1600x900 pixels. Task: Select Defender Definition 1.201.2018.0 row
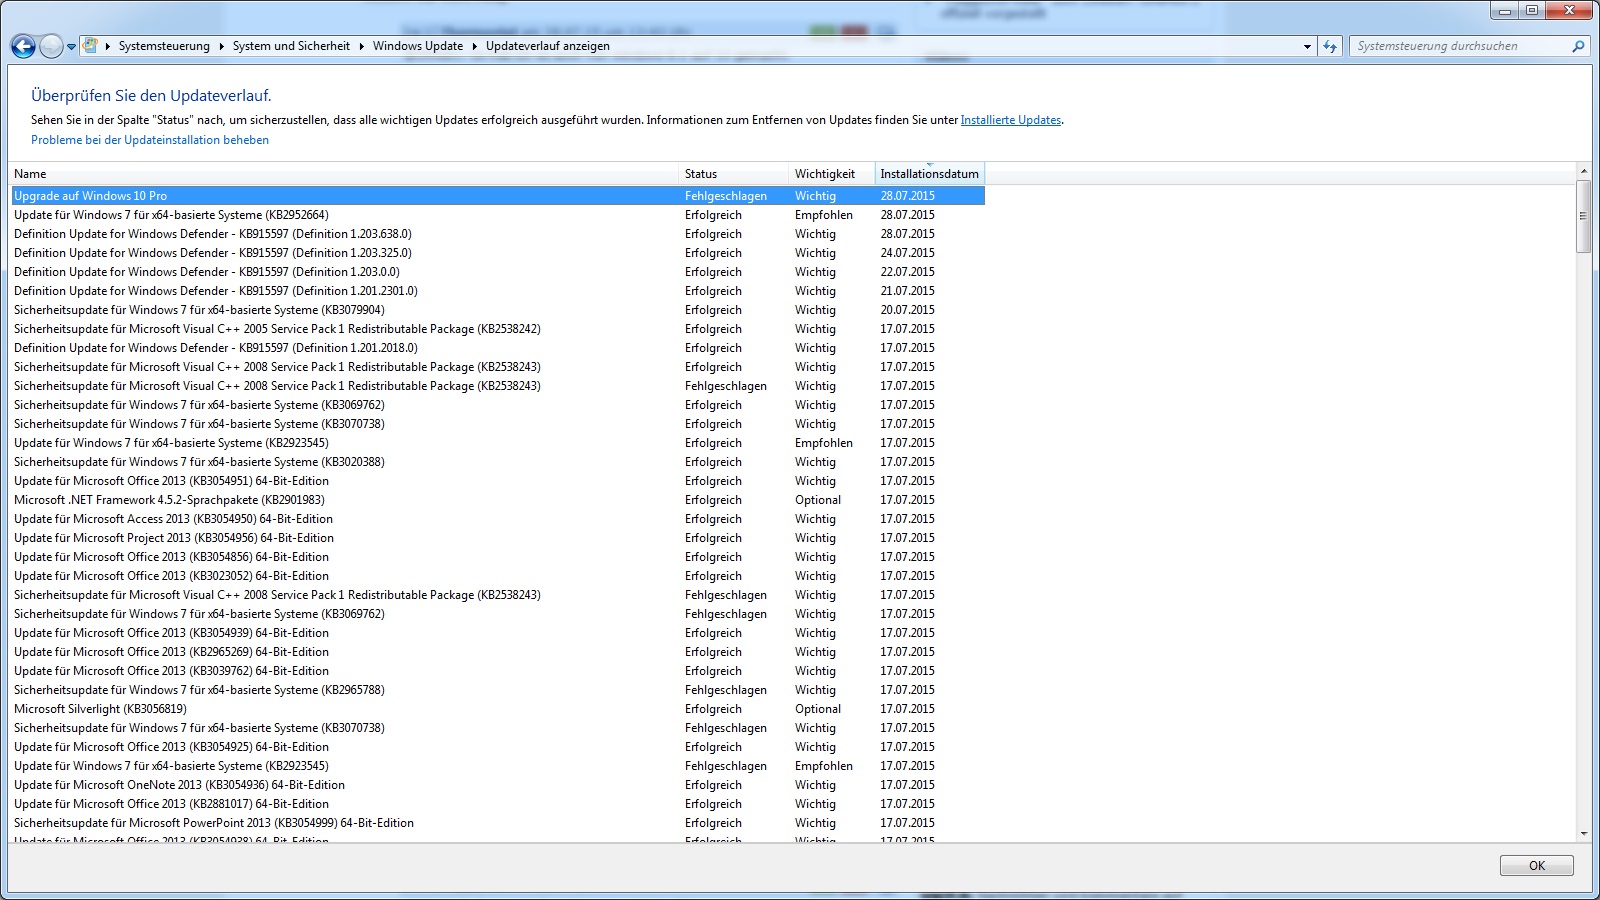point(498,348)
